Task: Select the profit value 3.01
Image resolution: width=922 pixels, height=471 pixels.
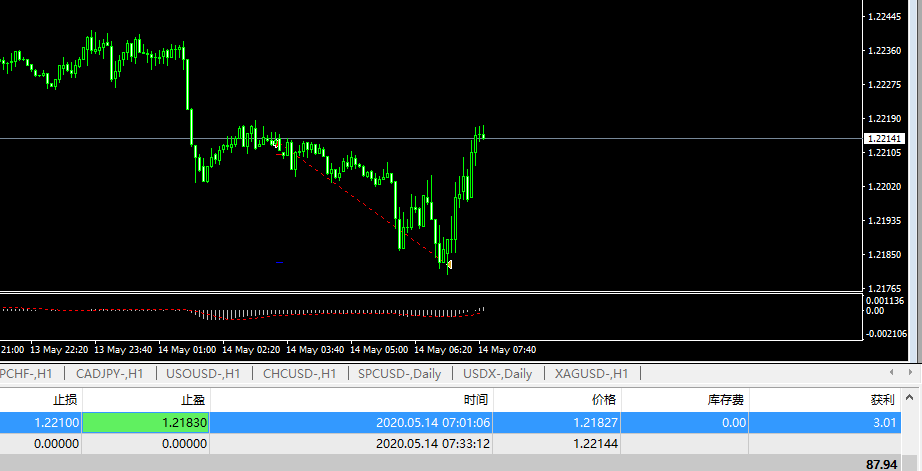Action: (x=884, y=422)
